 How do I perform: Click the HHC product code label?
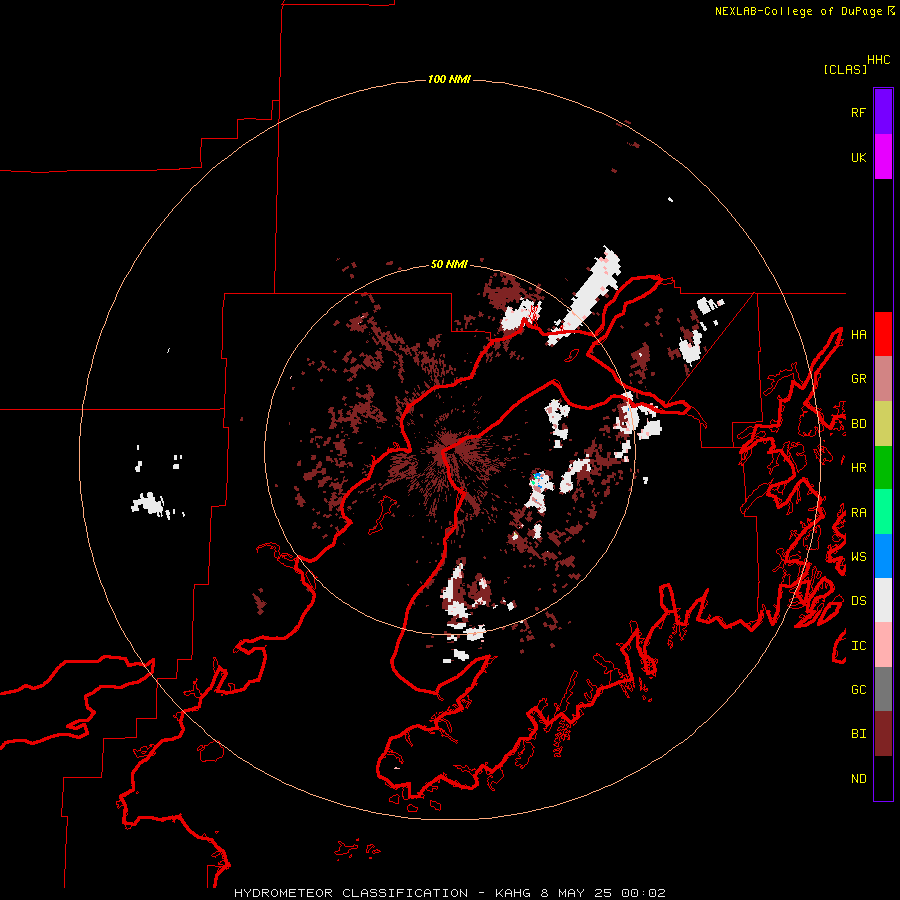pos(879,60)
